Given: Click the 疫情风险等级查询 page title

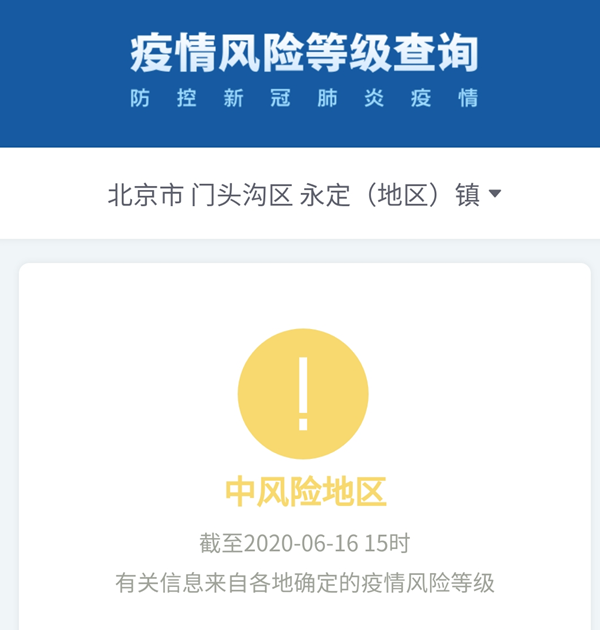Looking at the screenshot, I should pos(304,53).
